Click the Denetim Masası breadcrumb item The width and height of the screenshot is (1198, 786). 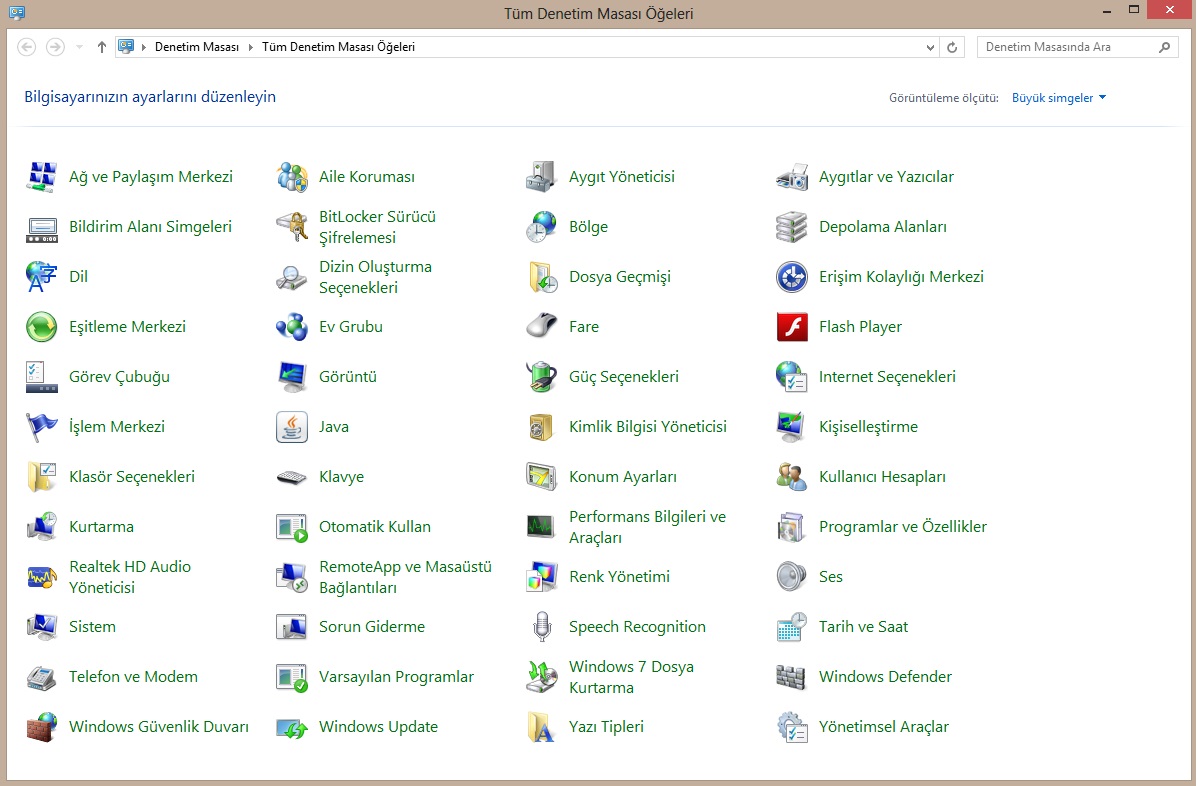197,47
